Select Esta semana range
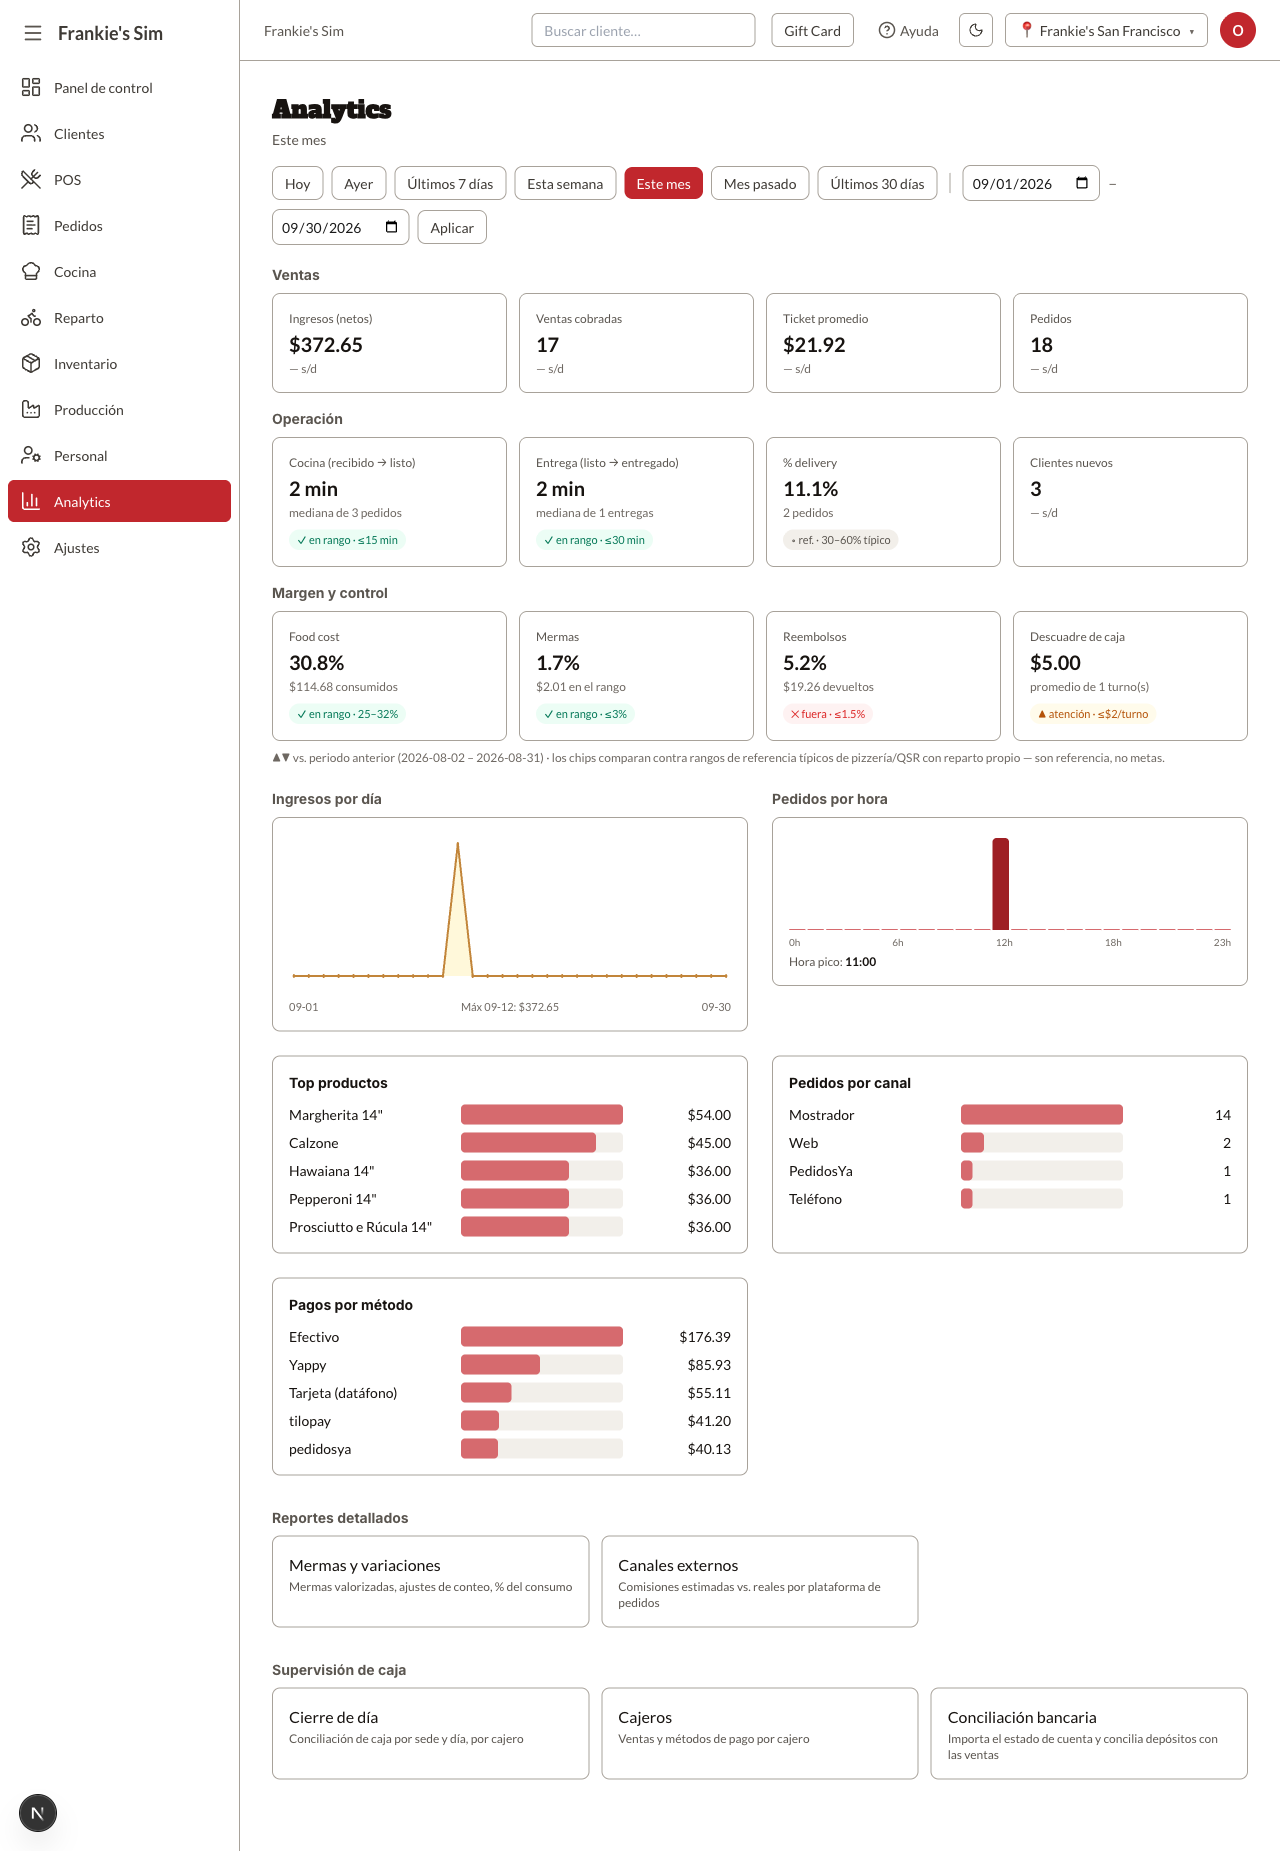 (565, 183)
